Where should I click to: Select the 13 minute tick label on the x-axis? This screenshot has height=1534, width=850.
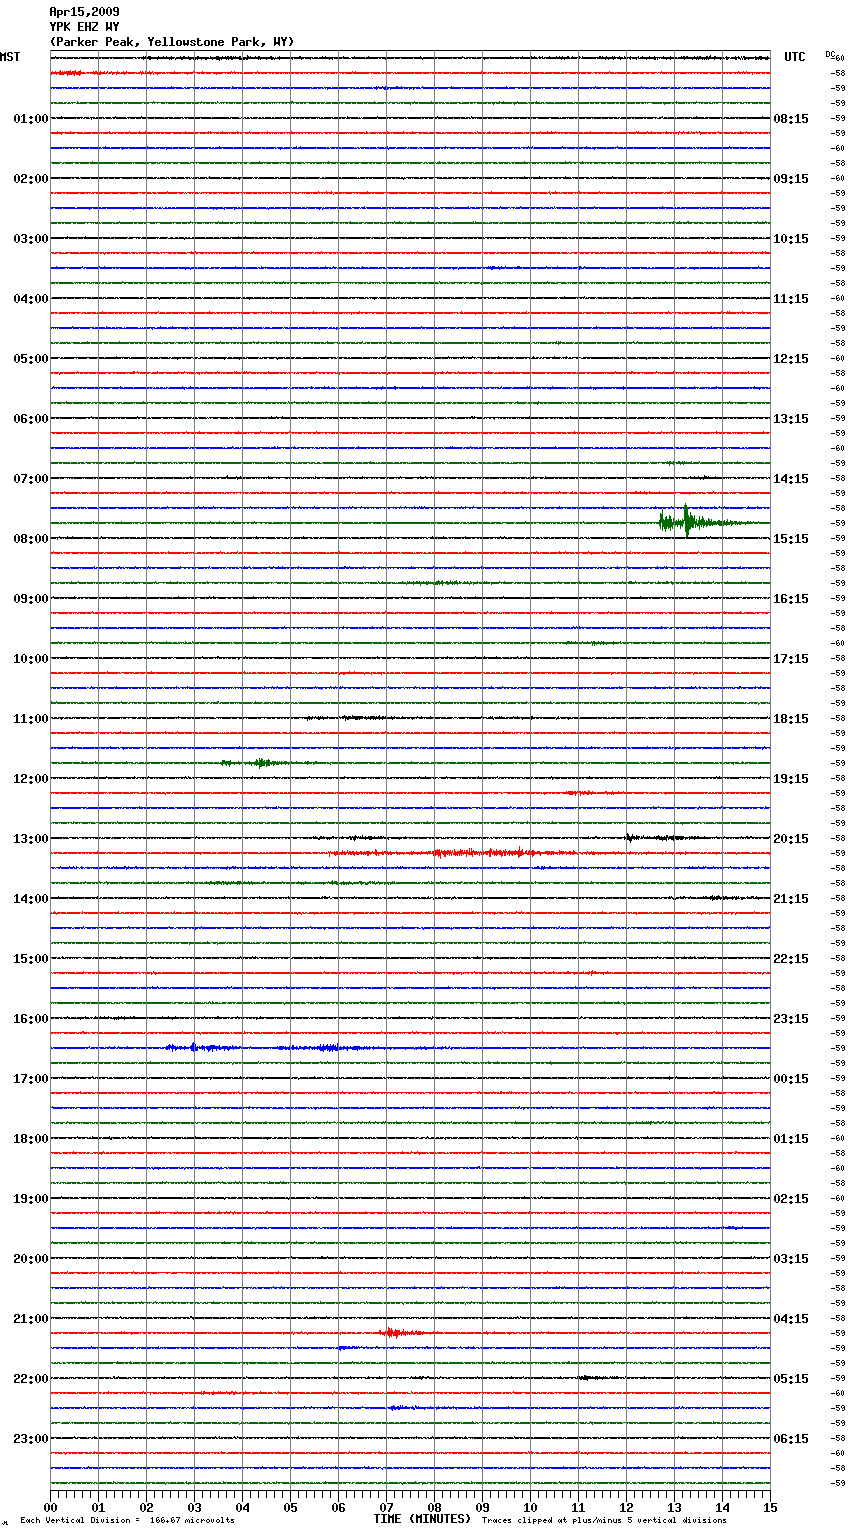pyautogui.click(x=674, y=1507)
